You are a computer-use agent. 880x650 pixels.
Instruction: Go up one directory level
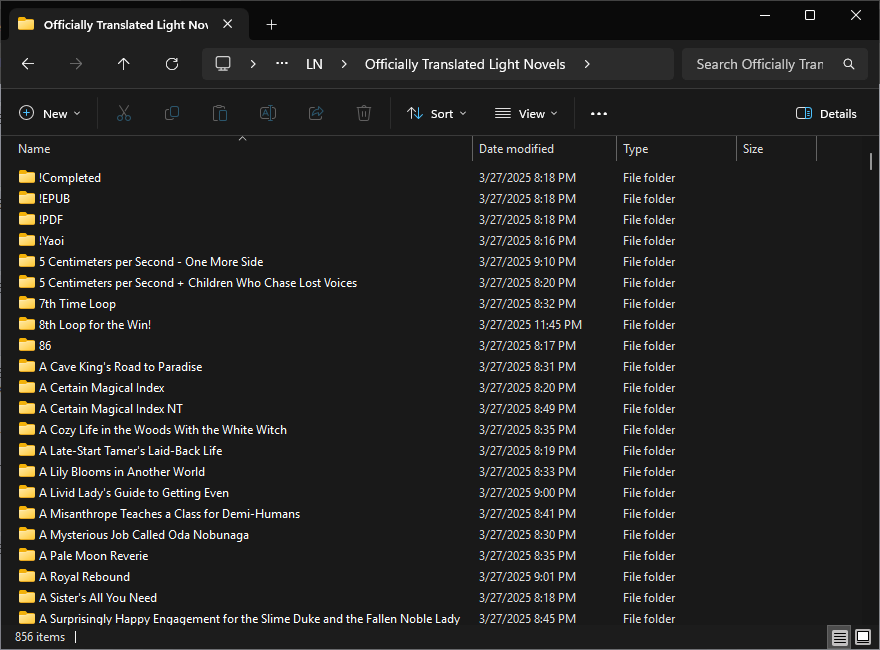(124, 64)
